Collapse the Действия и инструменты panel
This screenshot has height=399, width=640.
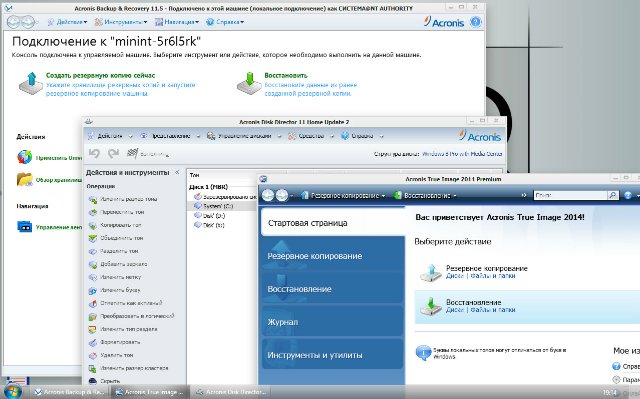177,173
